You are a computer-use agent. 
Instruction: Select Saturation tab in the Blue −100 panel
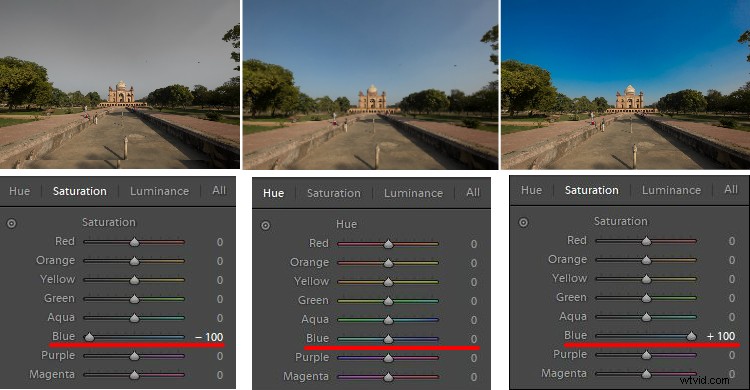point(79,191)
